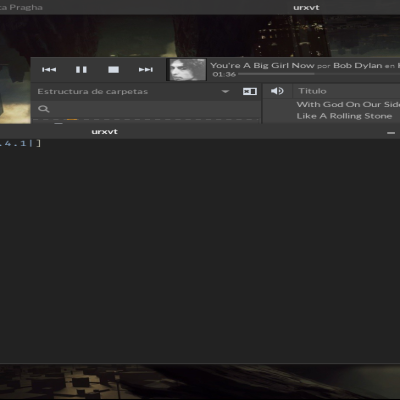The height and width of the screenshot is (400, 400).
Task: Sort playlist by Titulo column
Action: click(x=312, y=91)
